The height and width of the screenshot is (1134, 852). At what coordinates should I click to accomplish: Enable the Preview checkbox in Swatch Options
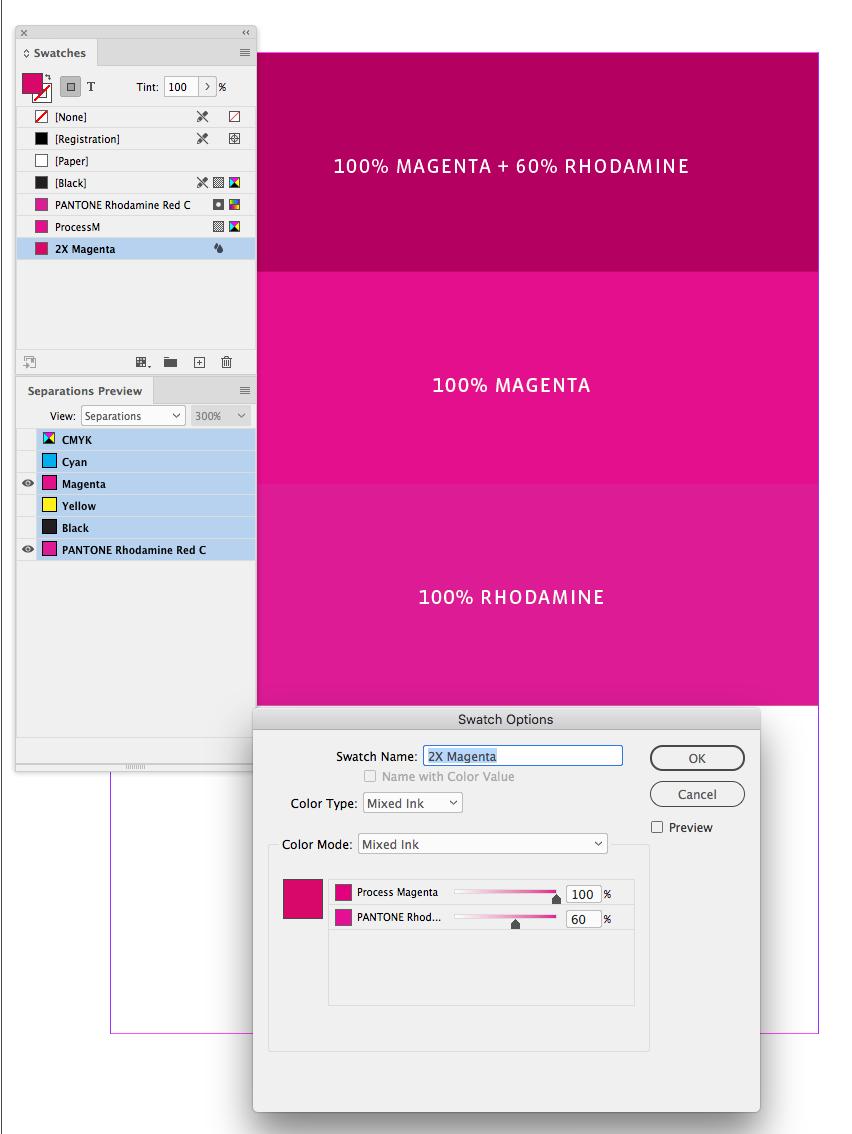click(657, 827)
